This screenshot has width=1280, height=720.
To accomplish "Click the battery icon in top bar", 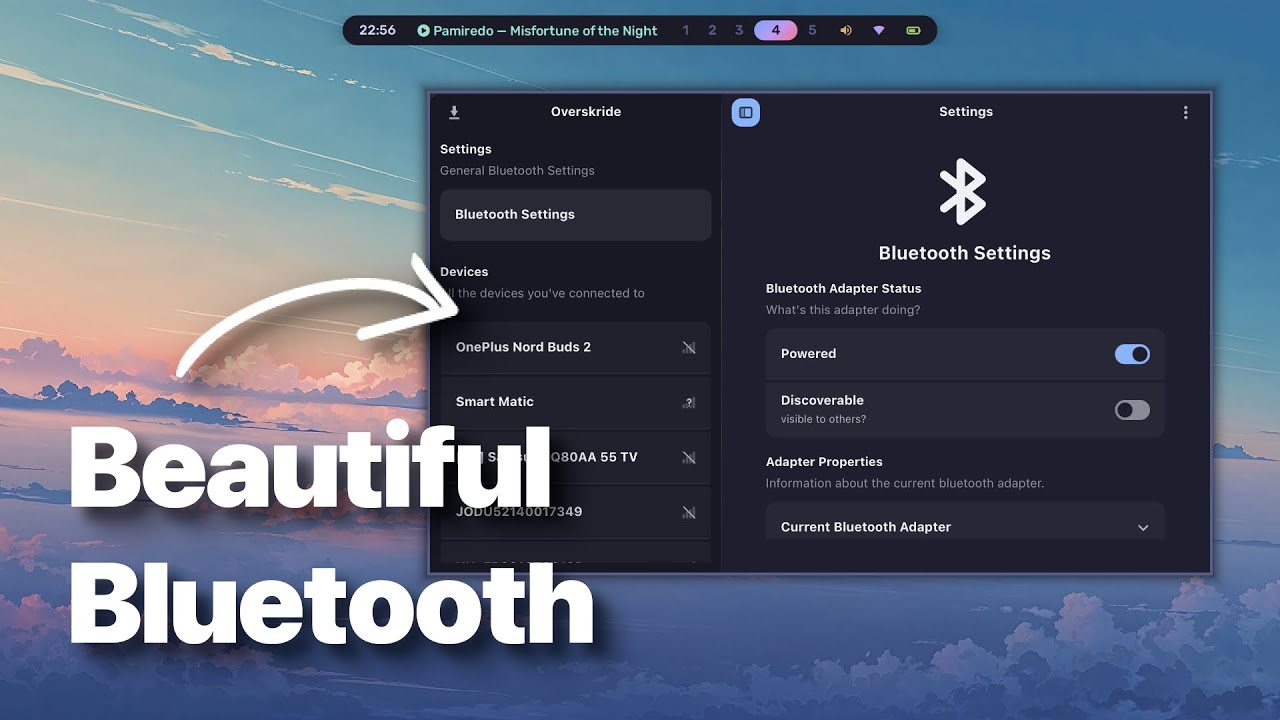I will [x=913, y=31].
